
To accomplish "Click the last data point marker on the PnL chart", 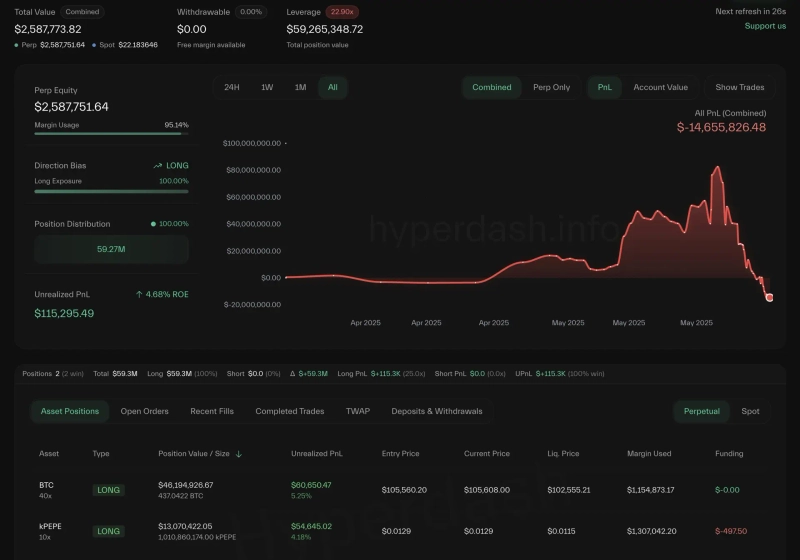I will (x=769, y=297).
